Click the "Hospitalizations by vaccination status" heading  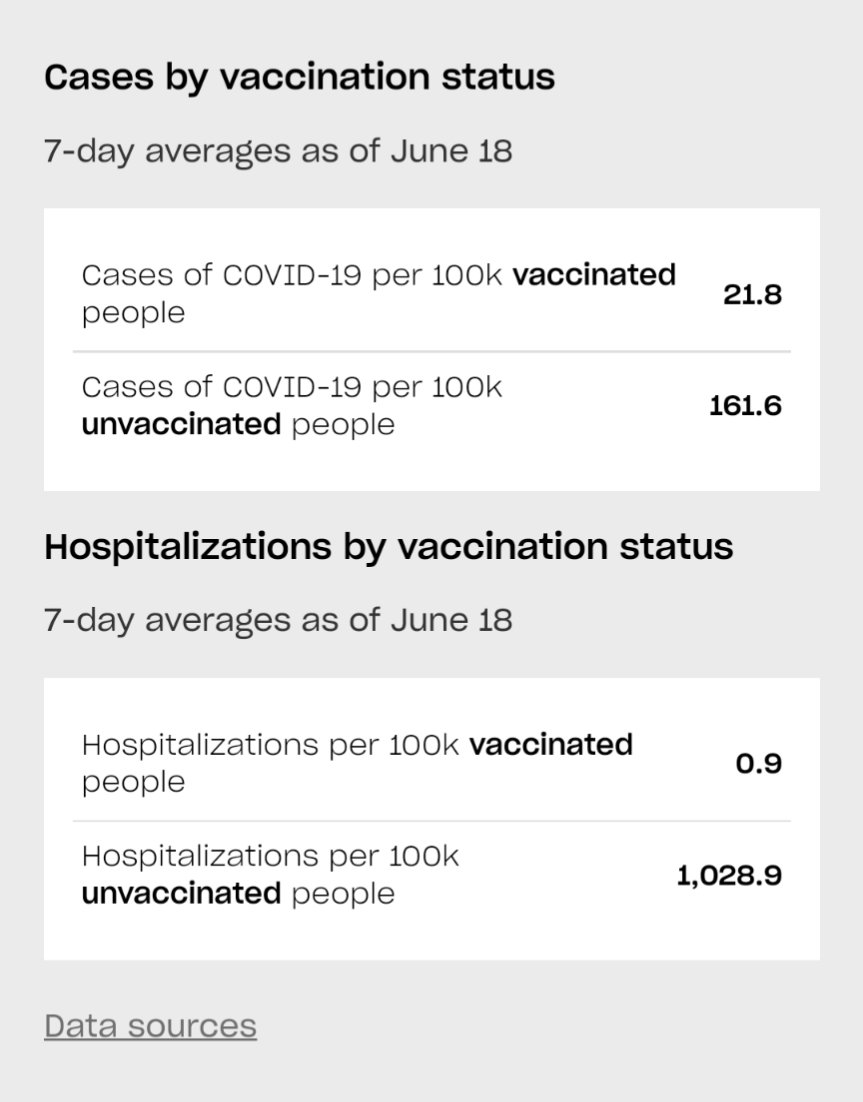click(x=388, y=547)
